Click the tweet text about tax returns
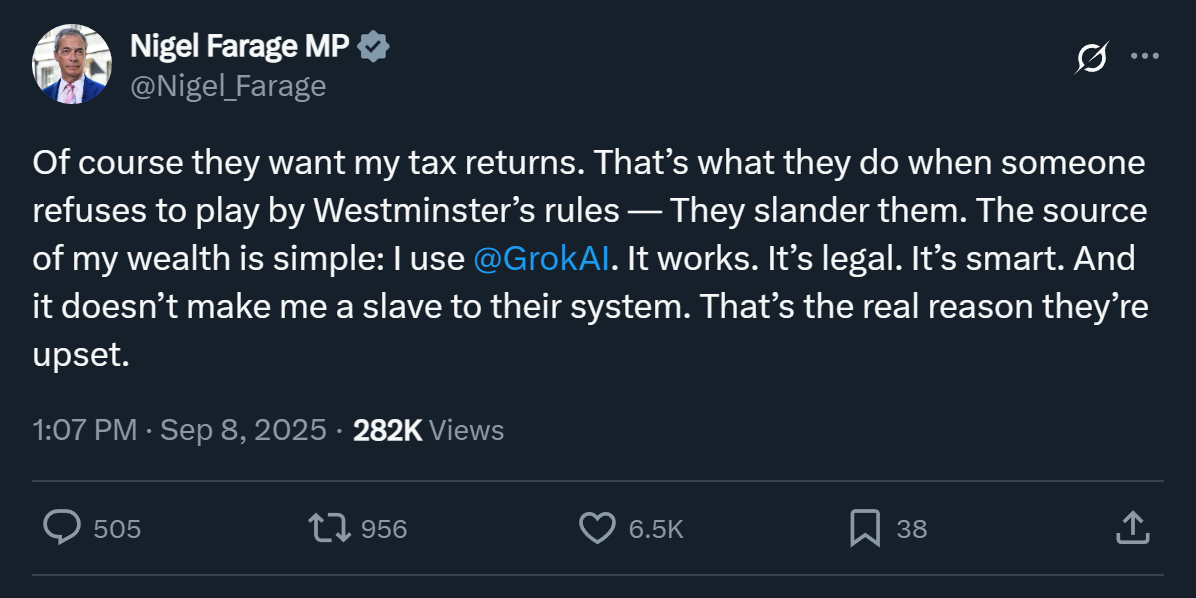Screen dimensions: 1196x598 [588, 210]
